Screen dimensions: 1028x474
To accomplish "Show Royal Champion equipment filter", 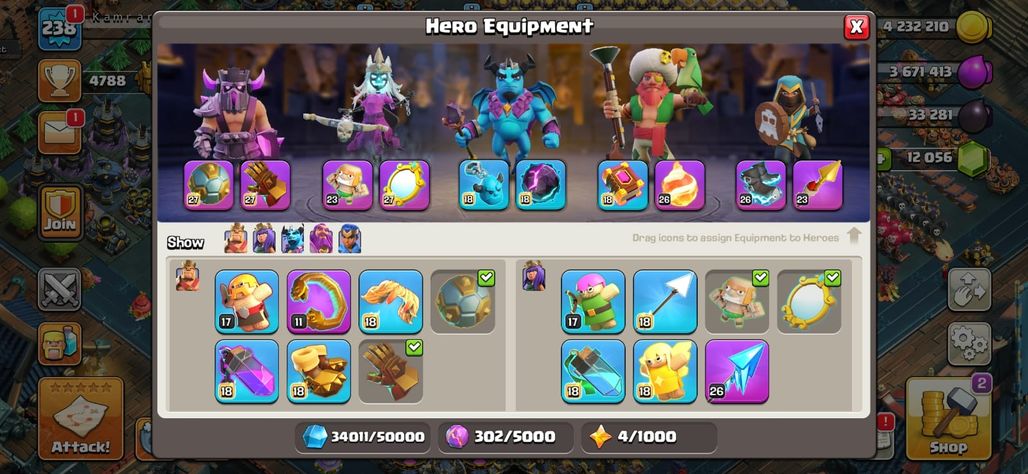I will click(x=349, y=239).
